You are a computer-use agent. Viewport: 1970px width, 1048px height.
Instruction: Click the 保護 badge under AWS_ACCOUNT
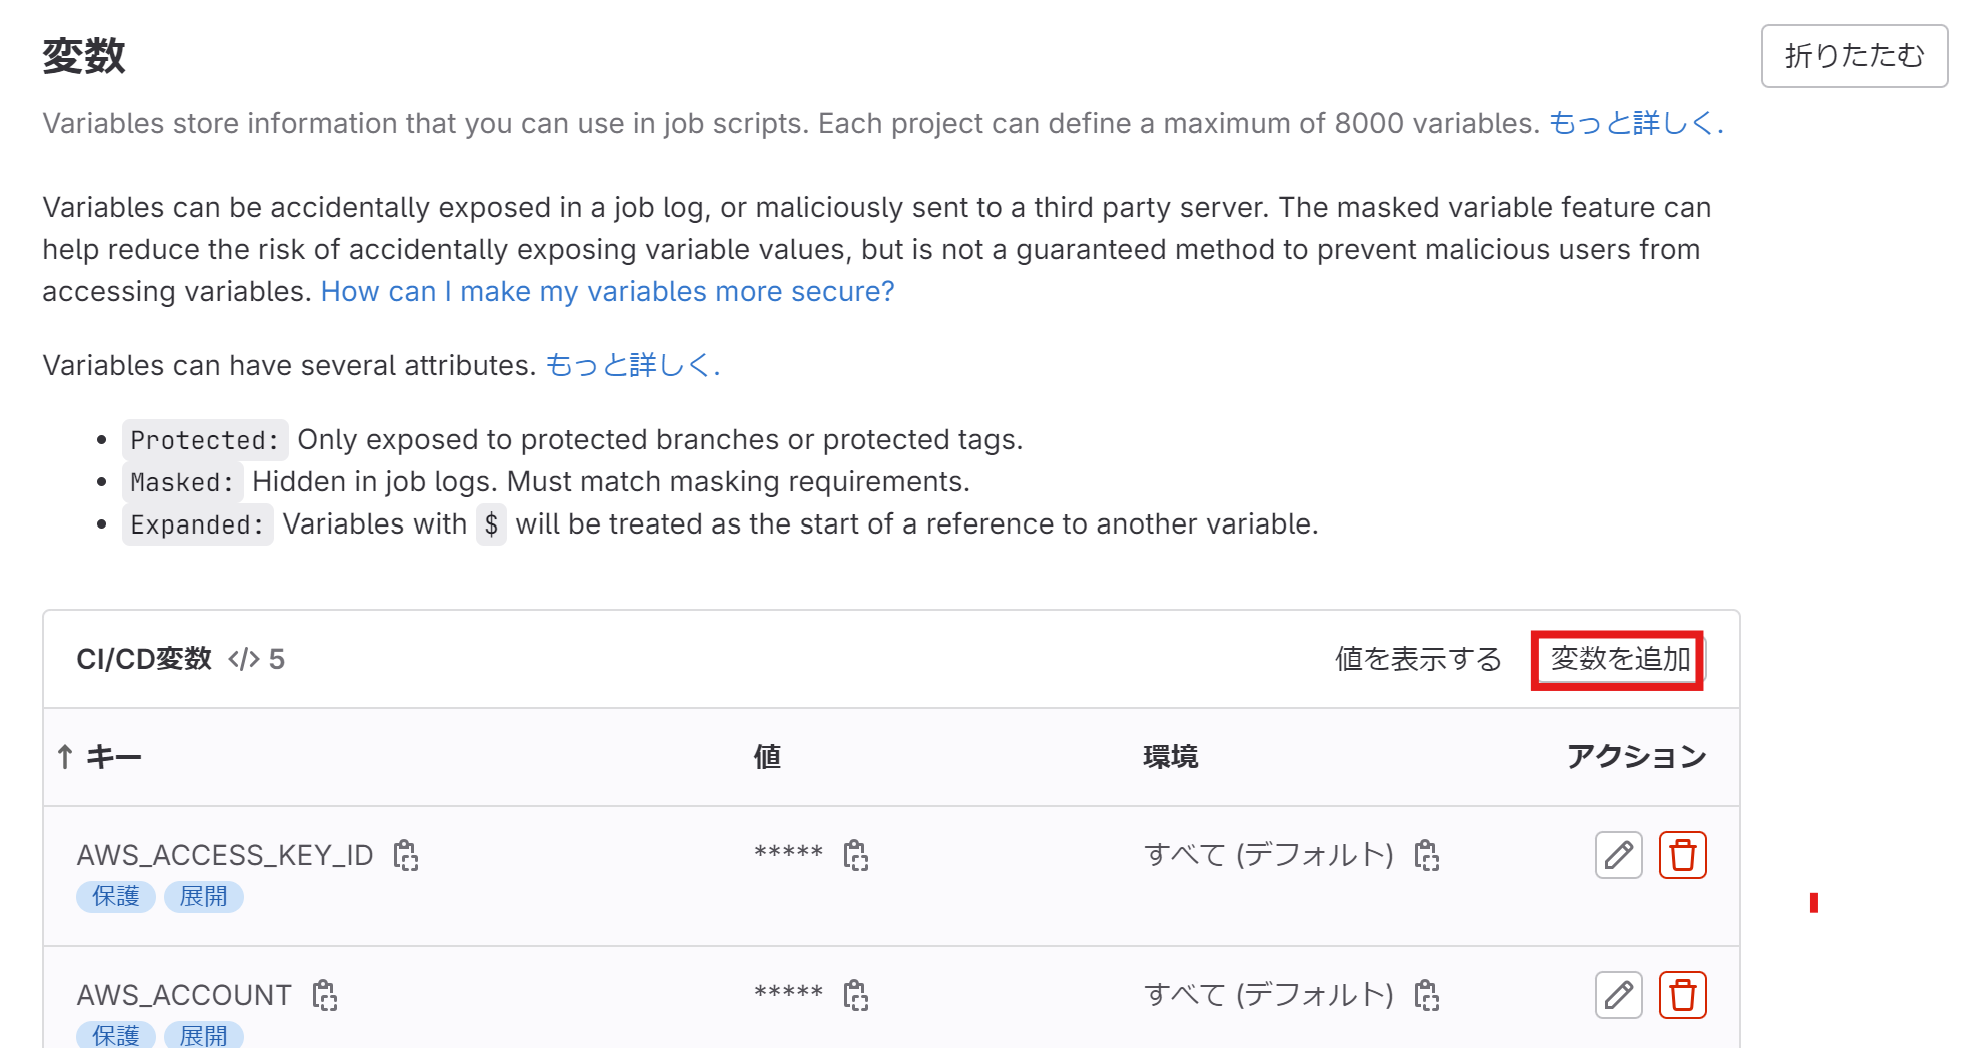point(116,1035)
